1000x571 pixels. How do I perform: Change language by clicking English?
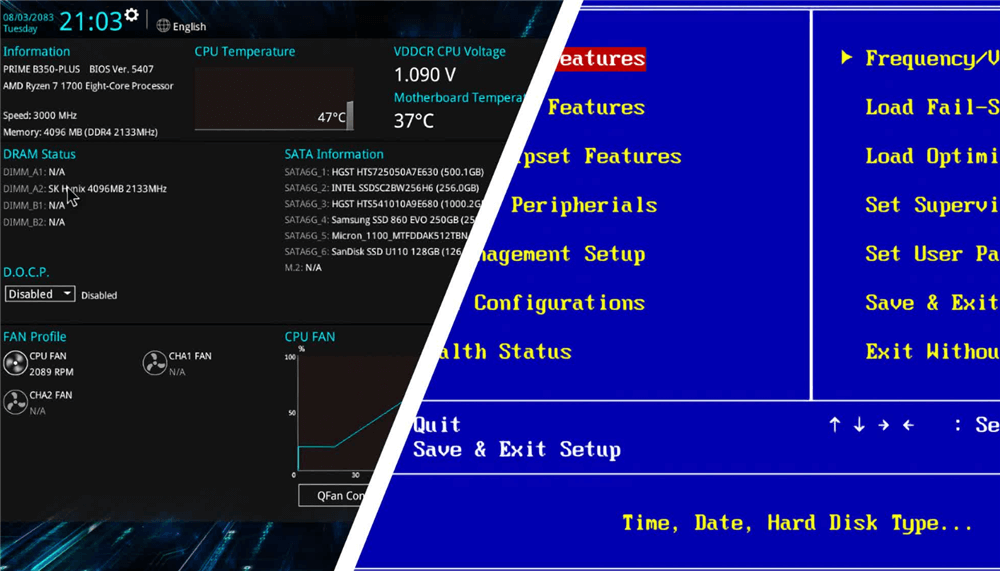189,27
